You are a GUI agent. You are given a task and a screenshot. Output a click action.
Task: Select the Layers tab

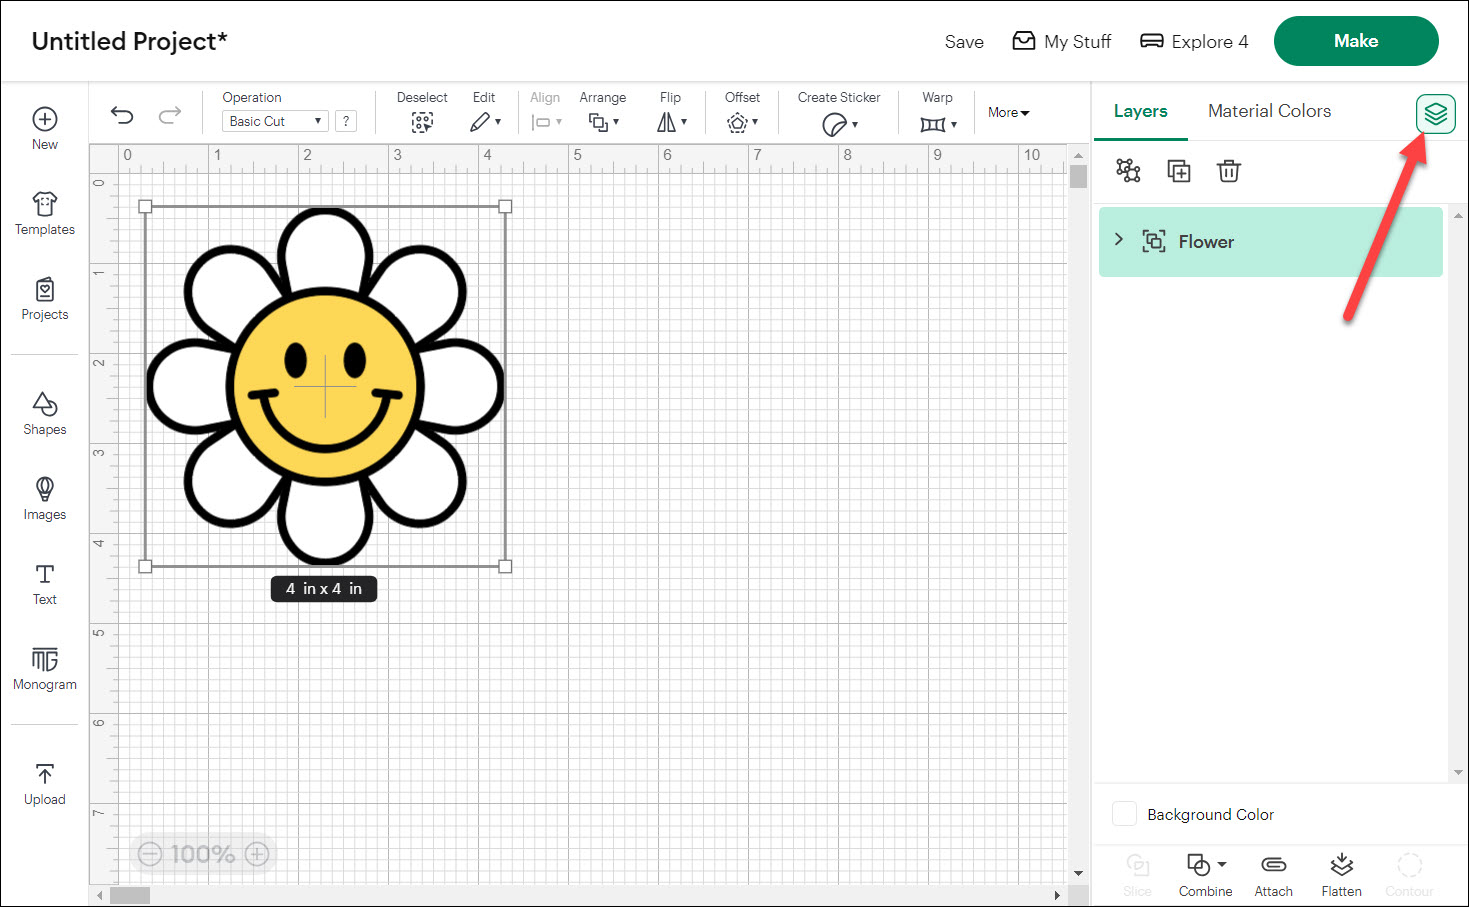coord(1140,111)
